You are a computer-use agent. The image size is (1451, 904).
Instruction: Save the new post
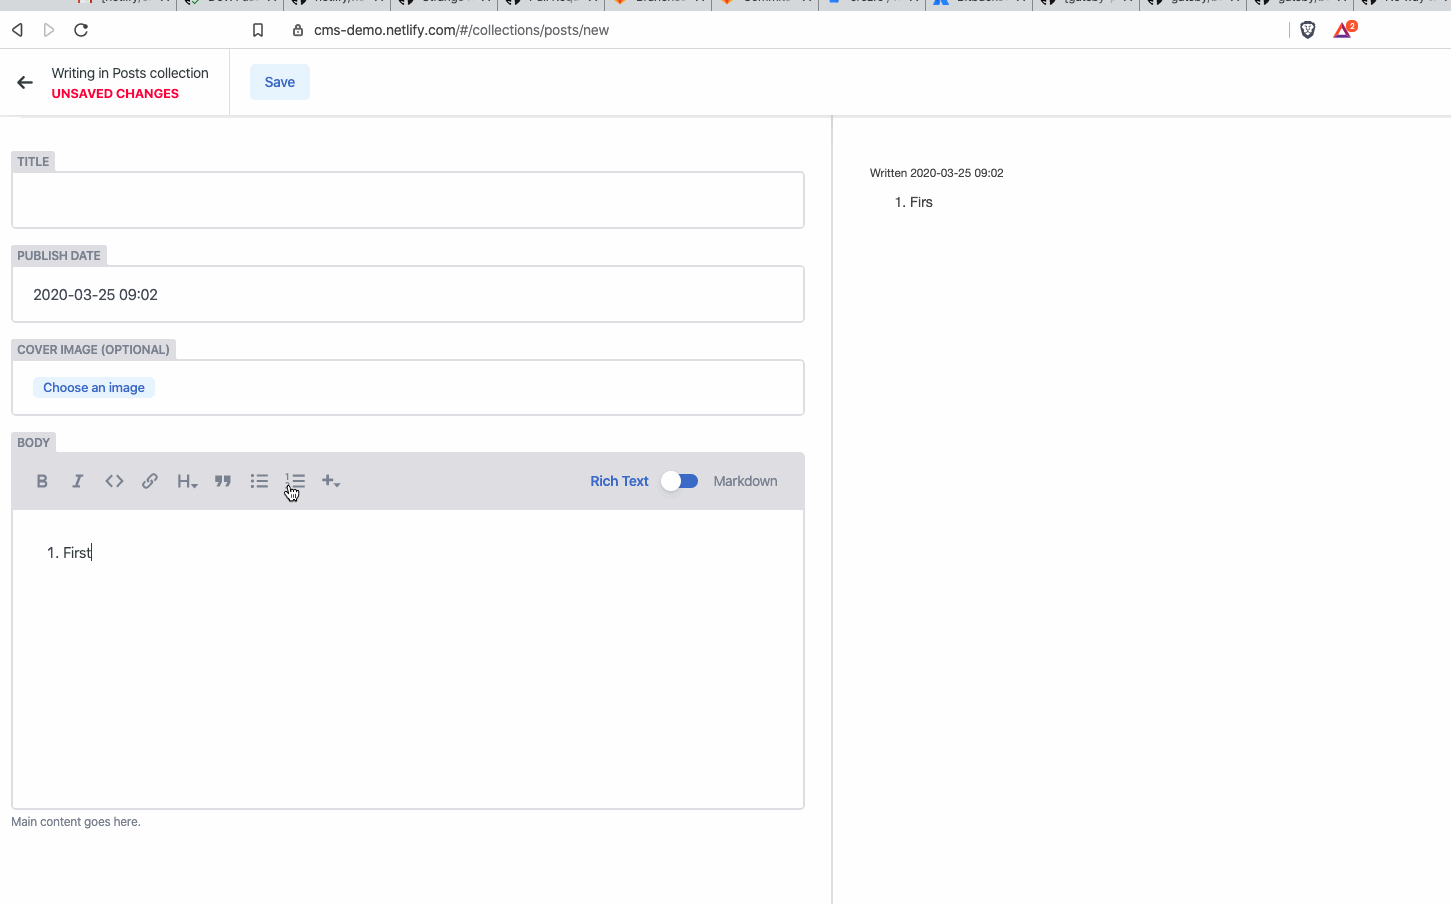click(x=280, y=82)
